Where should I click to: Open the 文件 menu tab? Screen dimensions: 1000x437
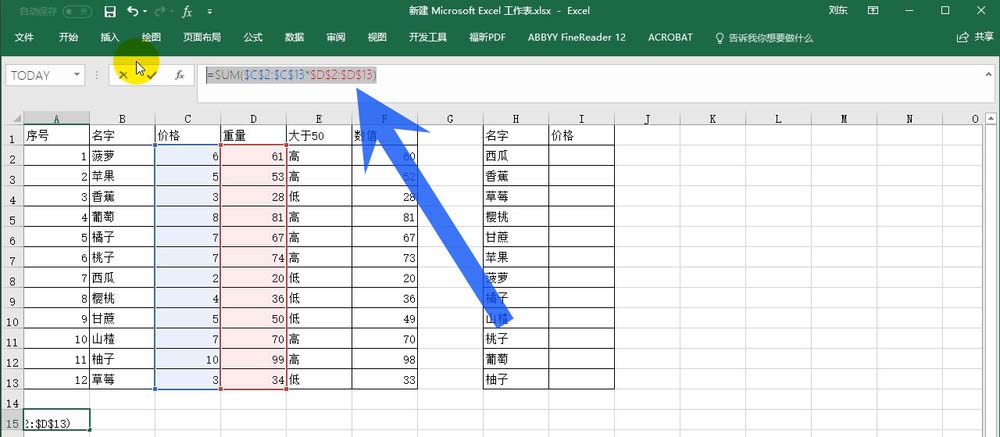[24, 38]
